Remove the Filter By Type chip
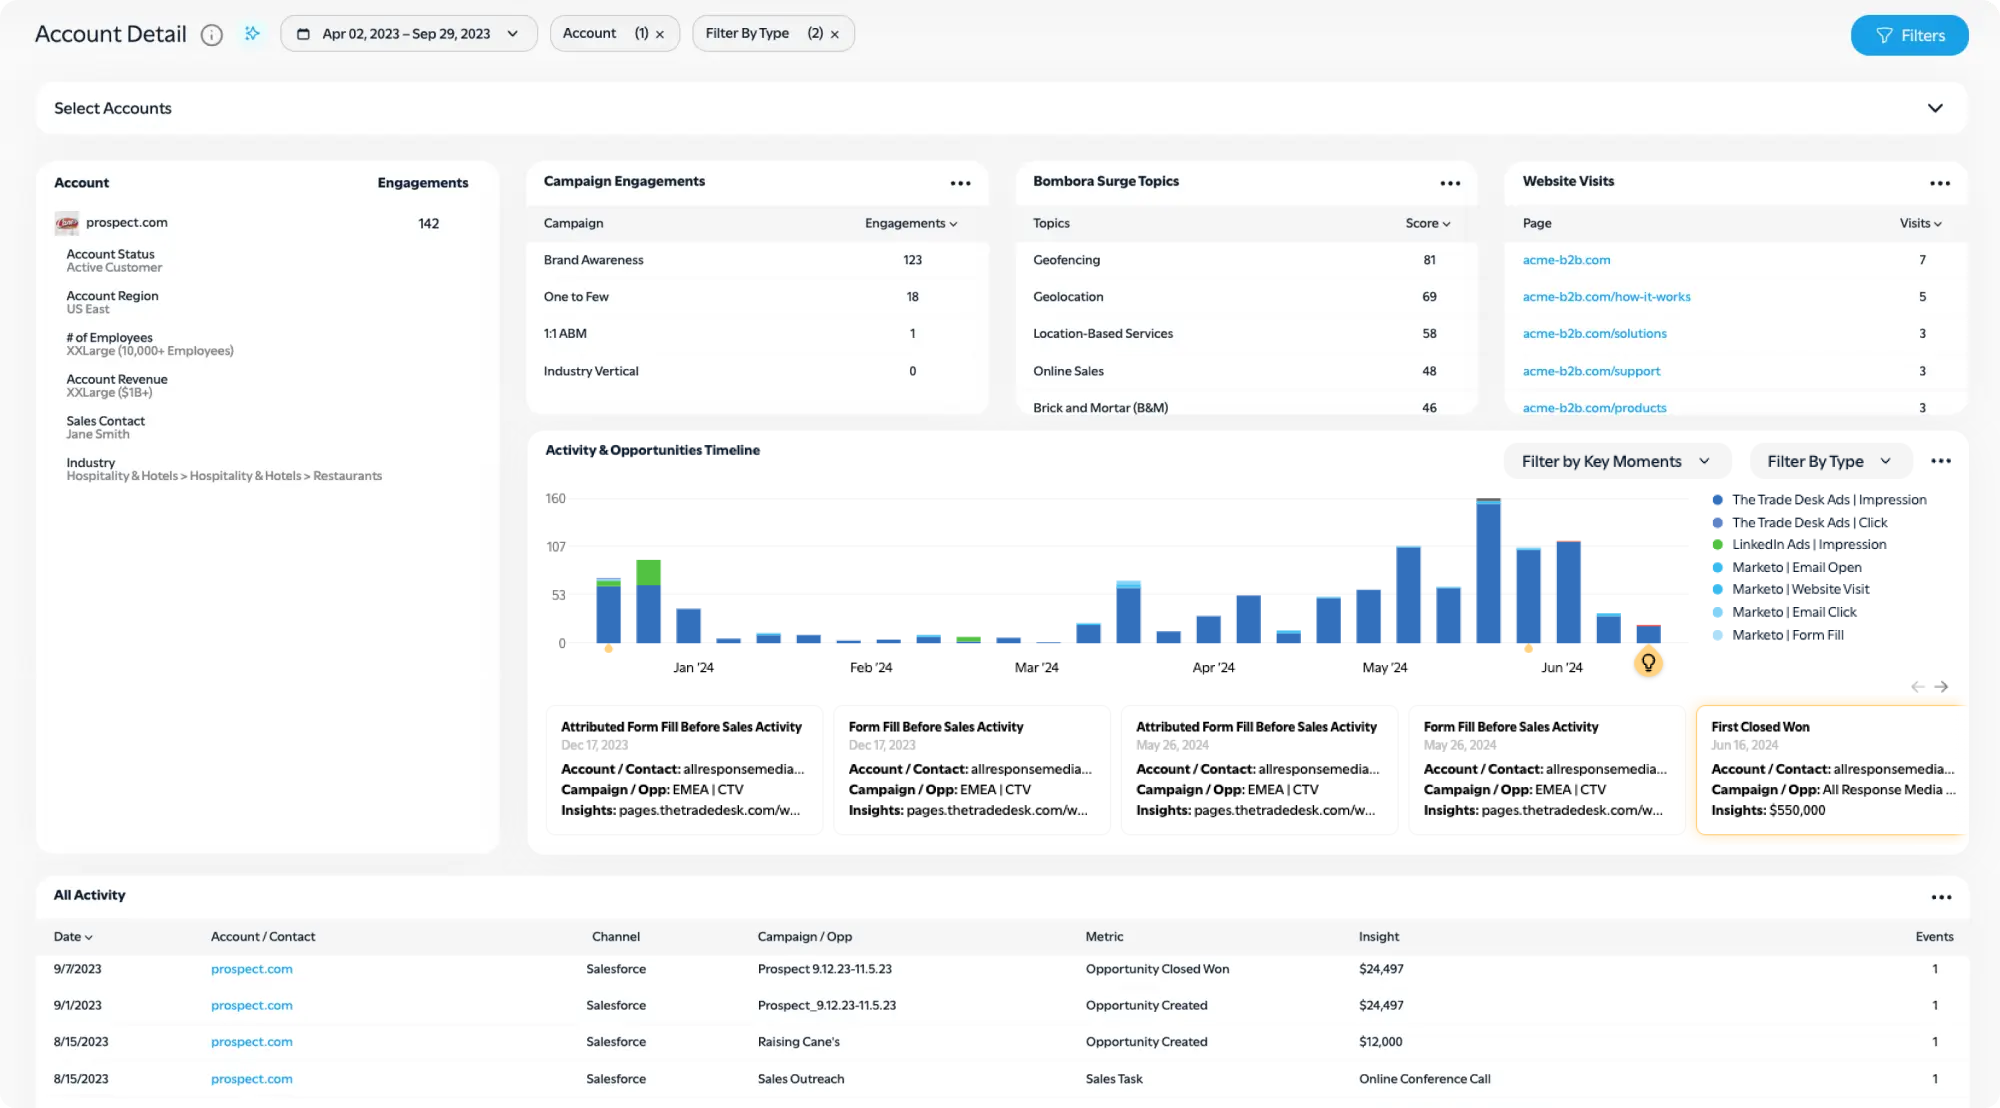 835,34
